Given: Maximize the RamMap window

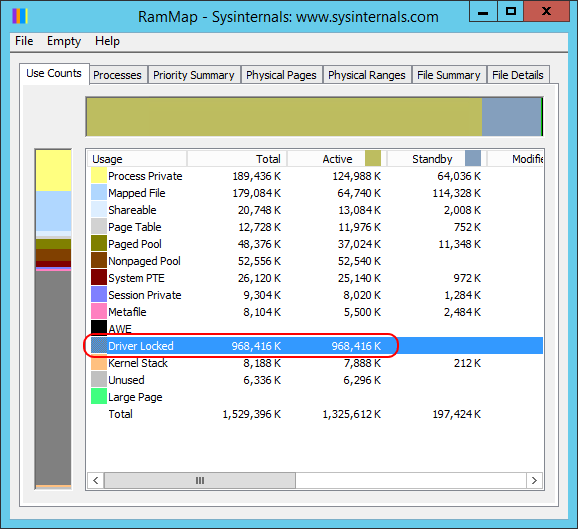Looking at the screenshot, I should (511, 11).
